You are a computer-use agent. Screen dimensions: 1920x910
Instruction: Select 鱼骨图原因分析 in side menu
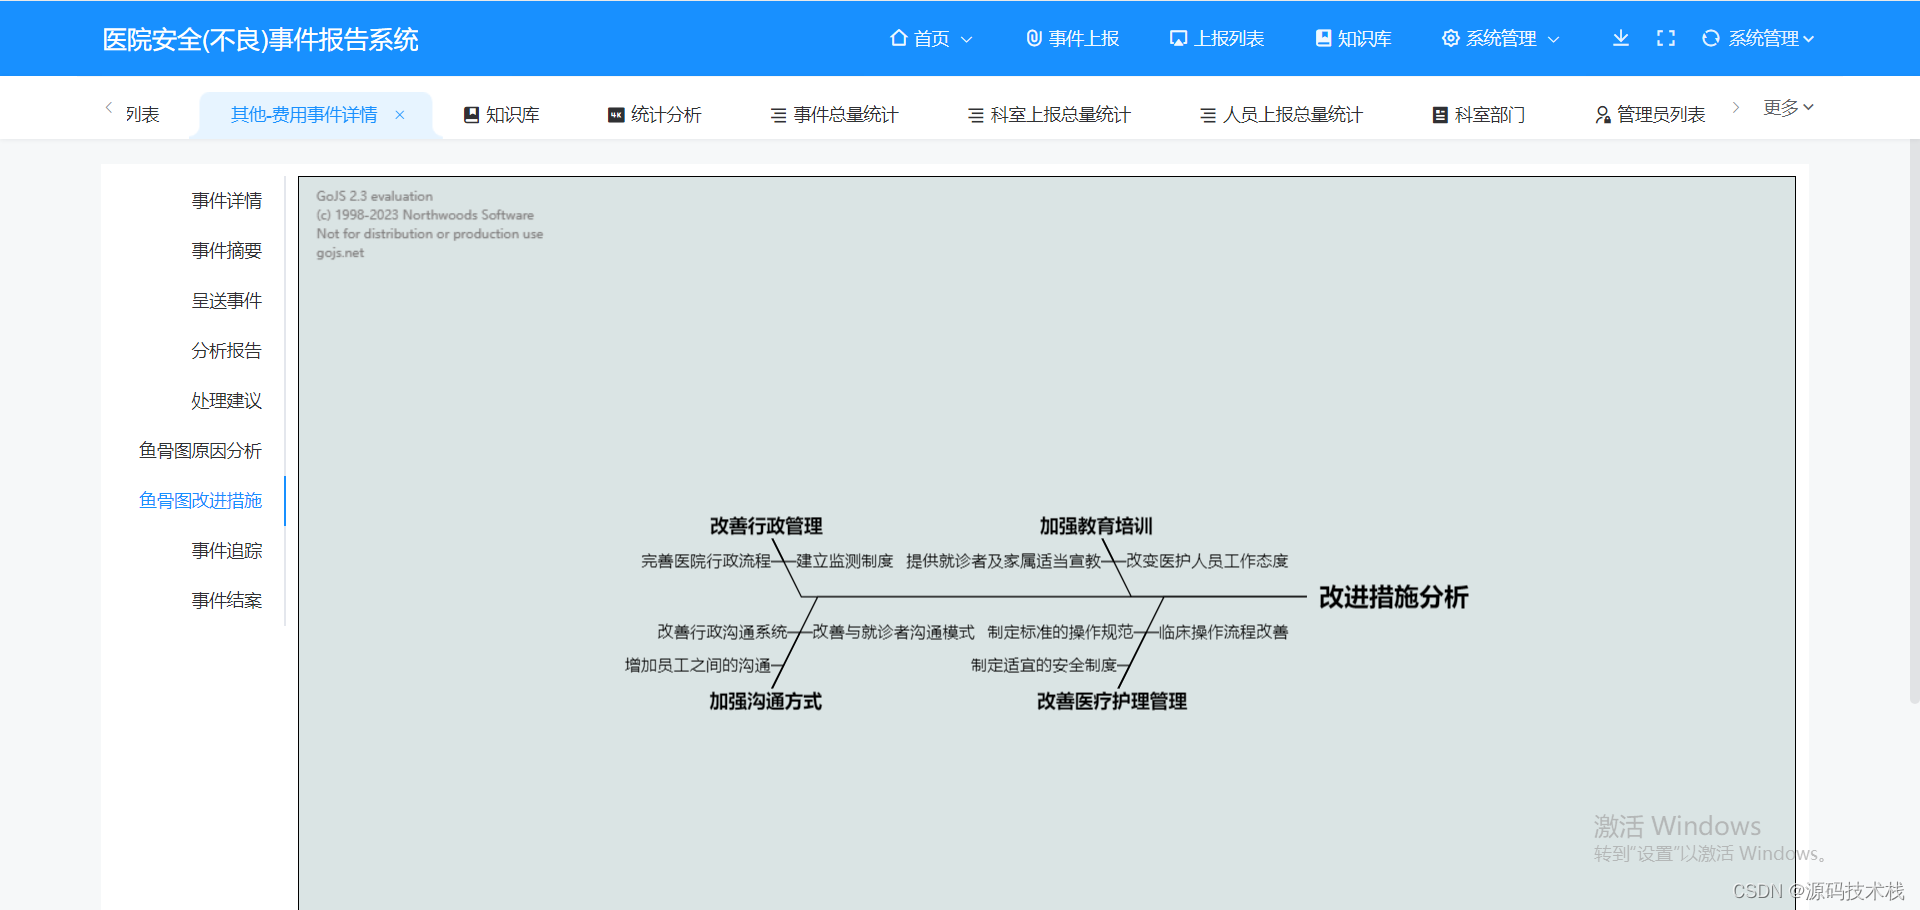pyautogui.click(x=200, y=451)
